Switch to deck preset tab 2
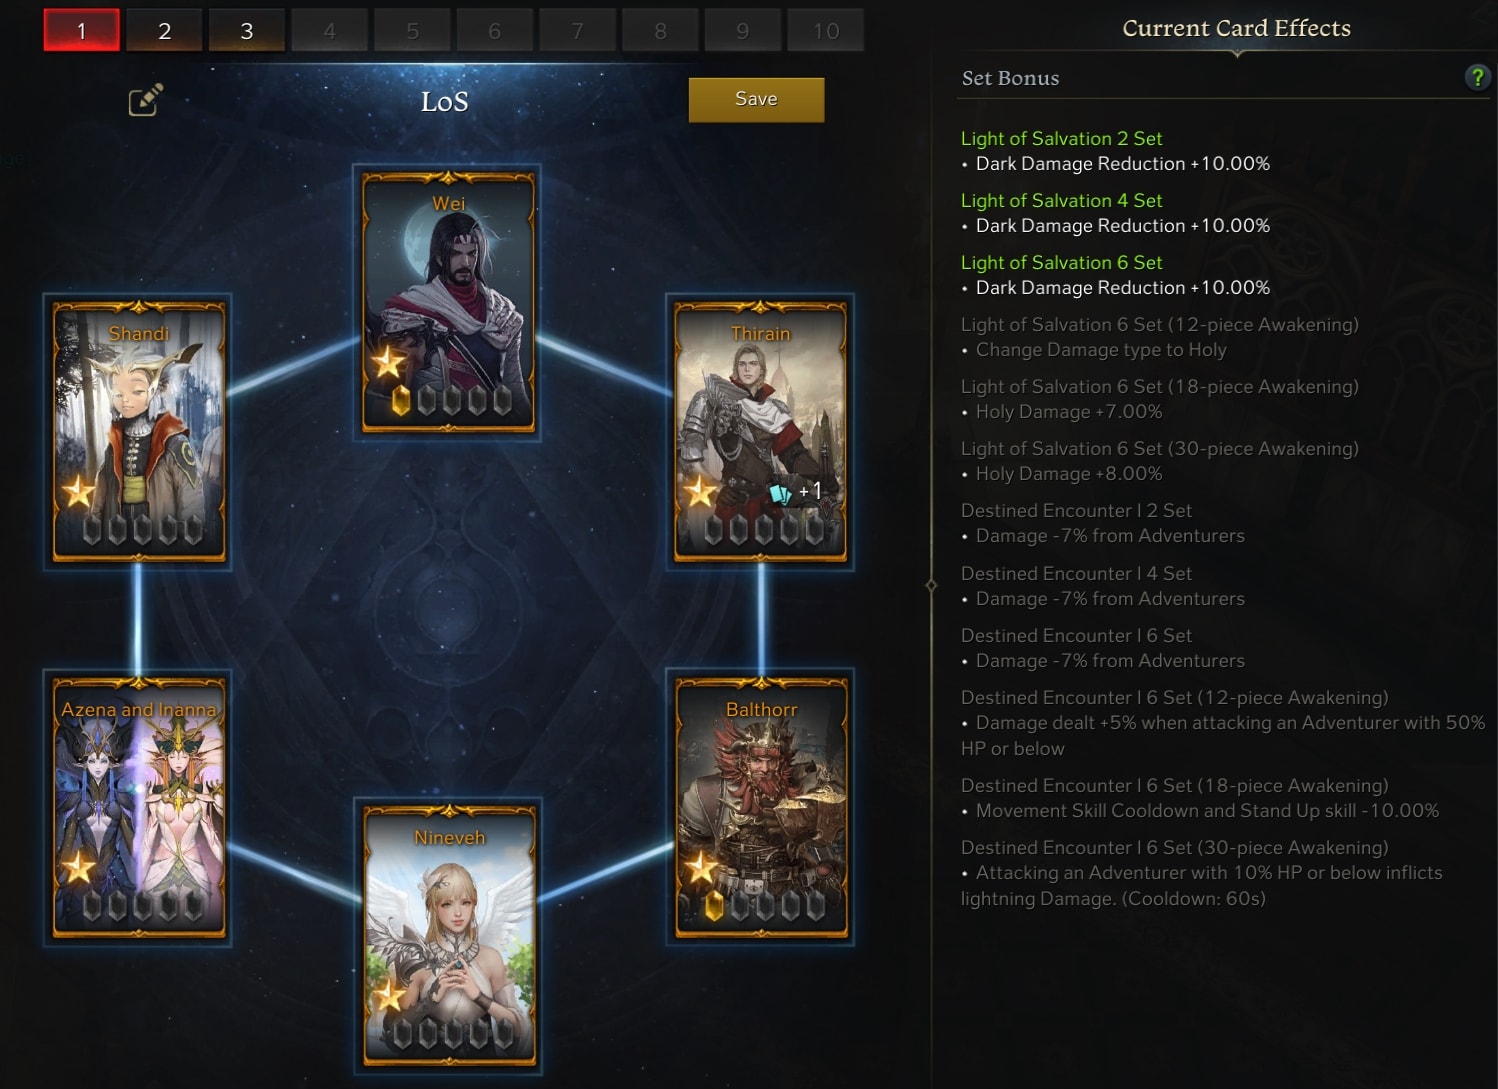The height and width of the screenshot is (1089, 1498). click(164, 30)
